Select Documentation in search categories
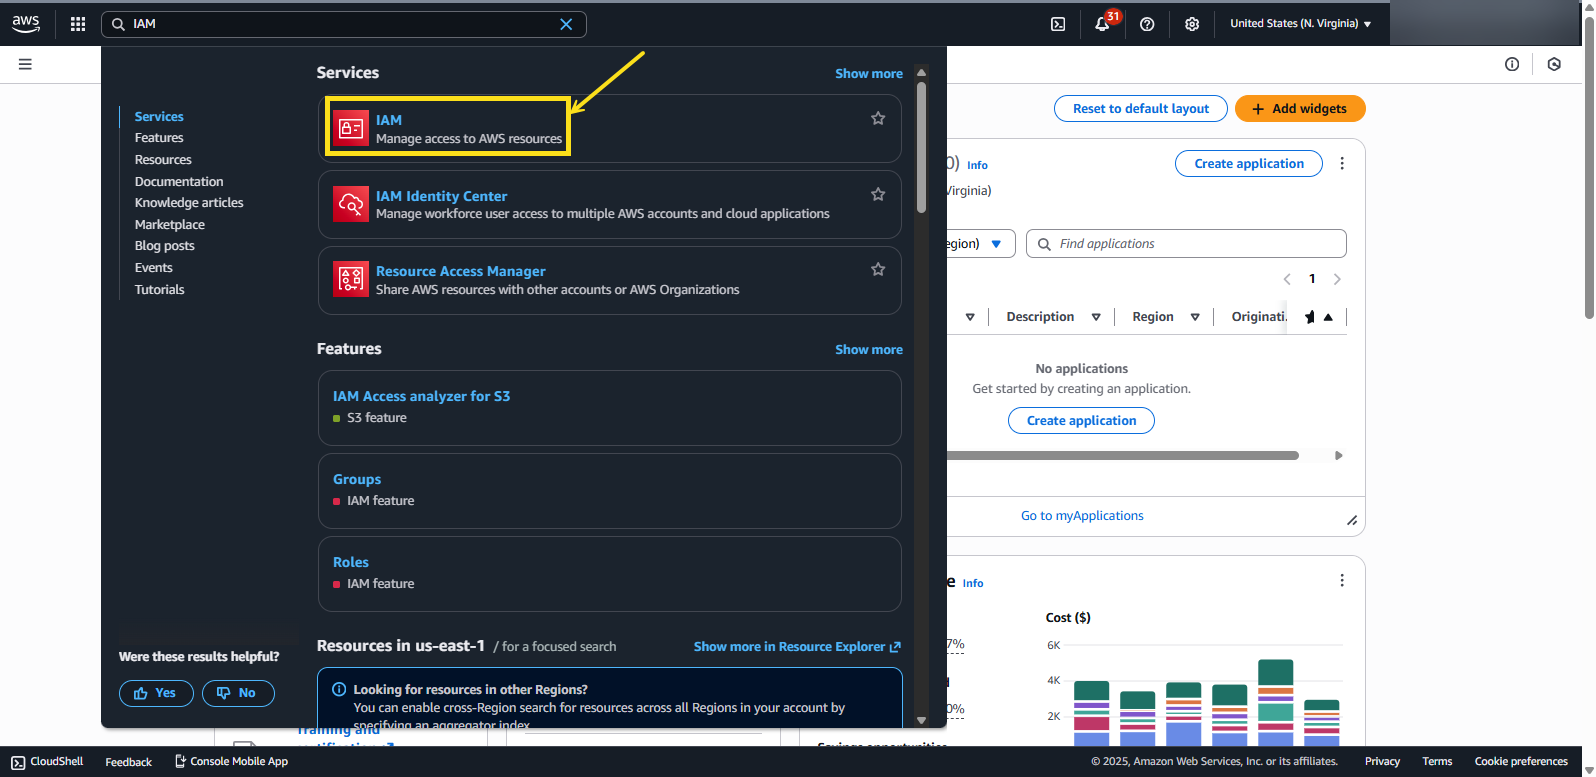The width and height of the screenshot is (1596, 777). coord(179,181)
